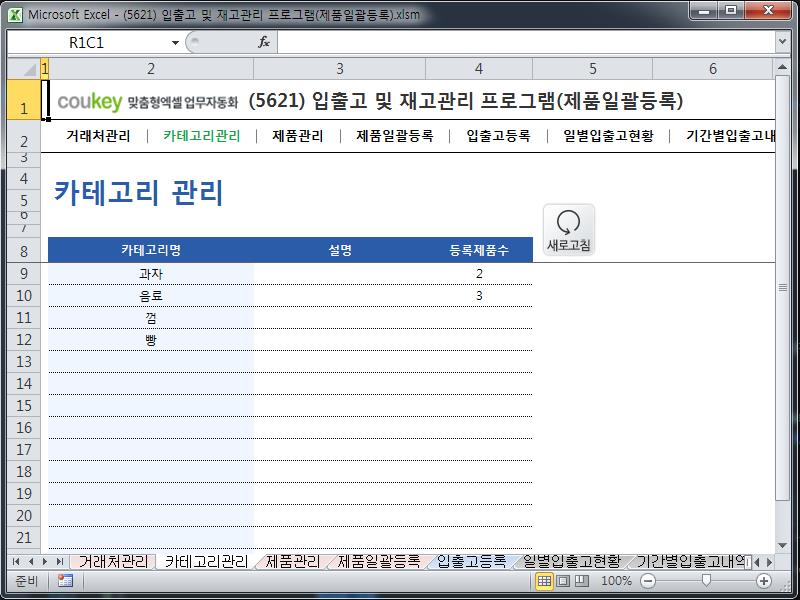800x600 pixels.
Task: Click the 100% zoom level
Action: (616, 581)
